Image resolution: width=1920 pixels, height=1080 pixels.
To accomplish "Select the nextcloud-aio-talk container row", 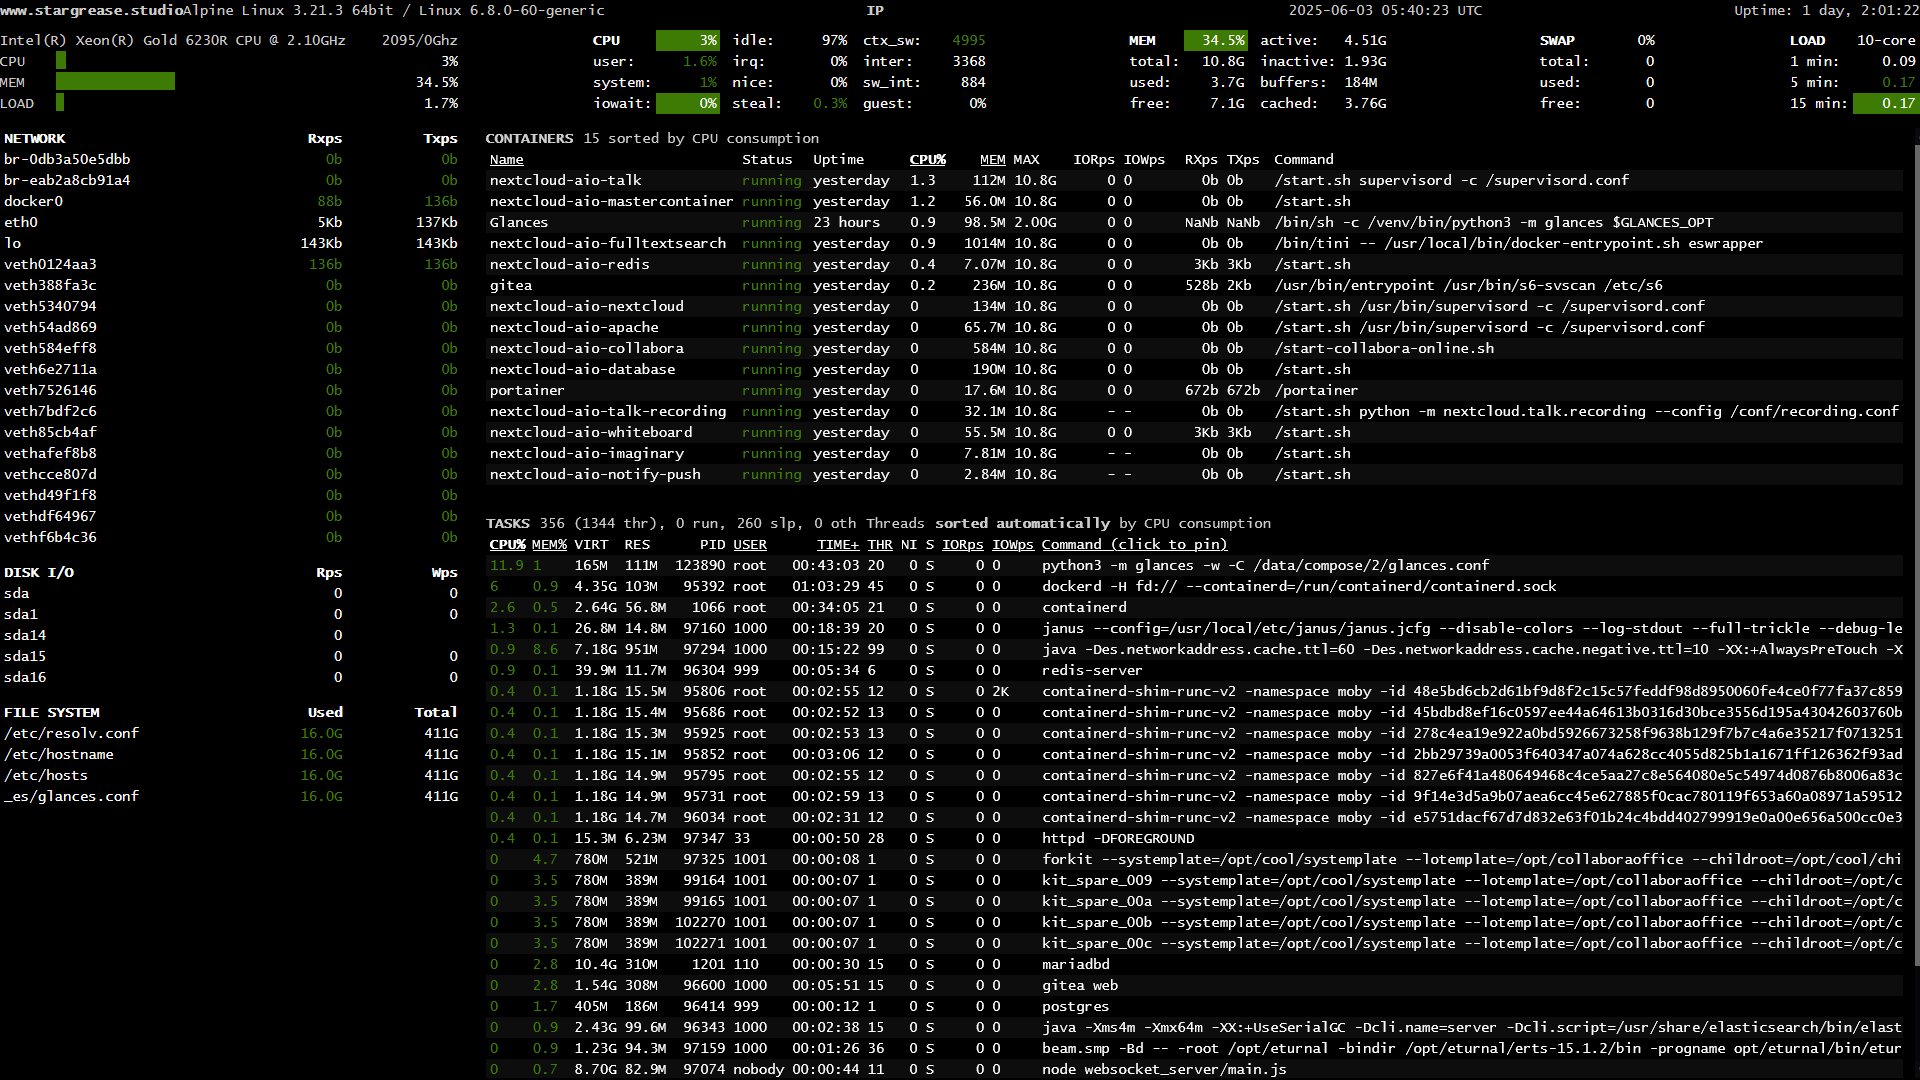I will [1195, 181].
